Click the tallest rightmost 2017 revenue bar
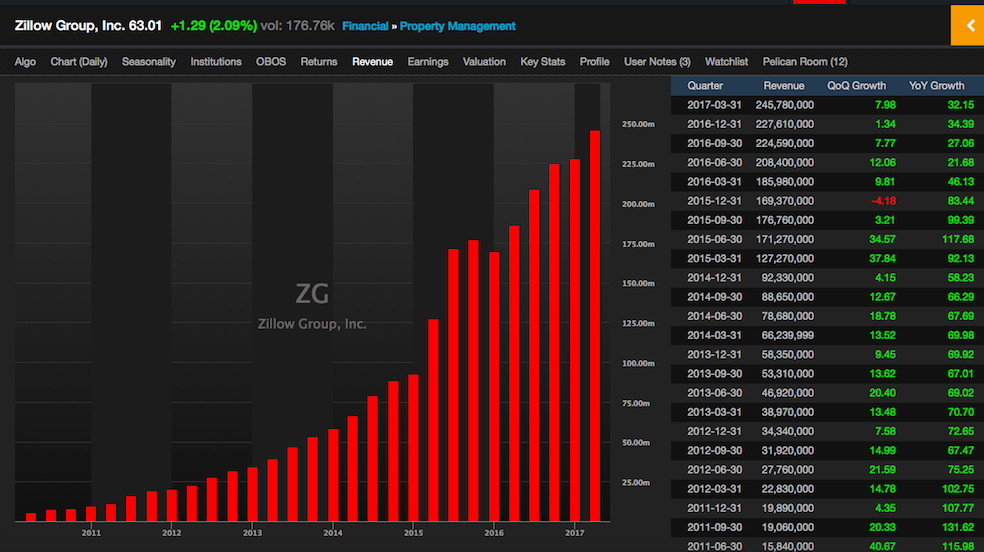This screenshot has width=984, height=552. tap(594, 326)
